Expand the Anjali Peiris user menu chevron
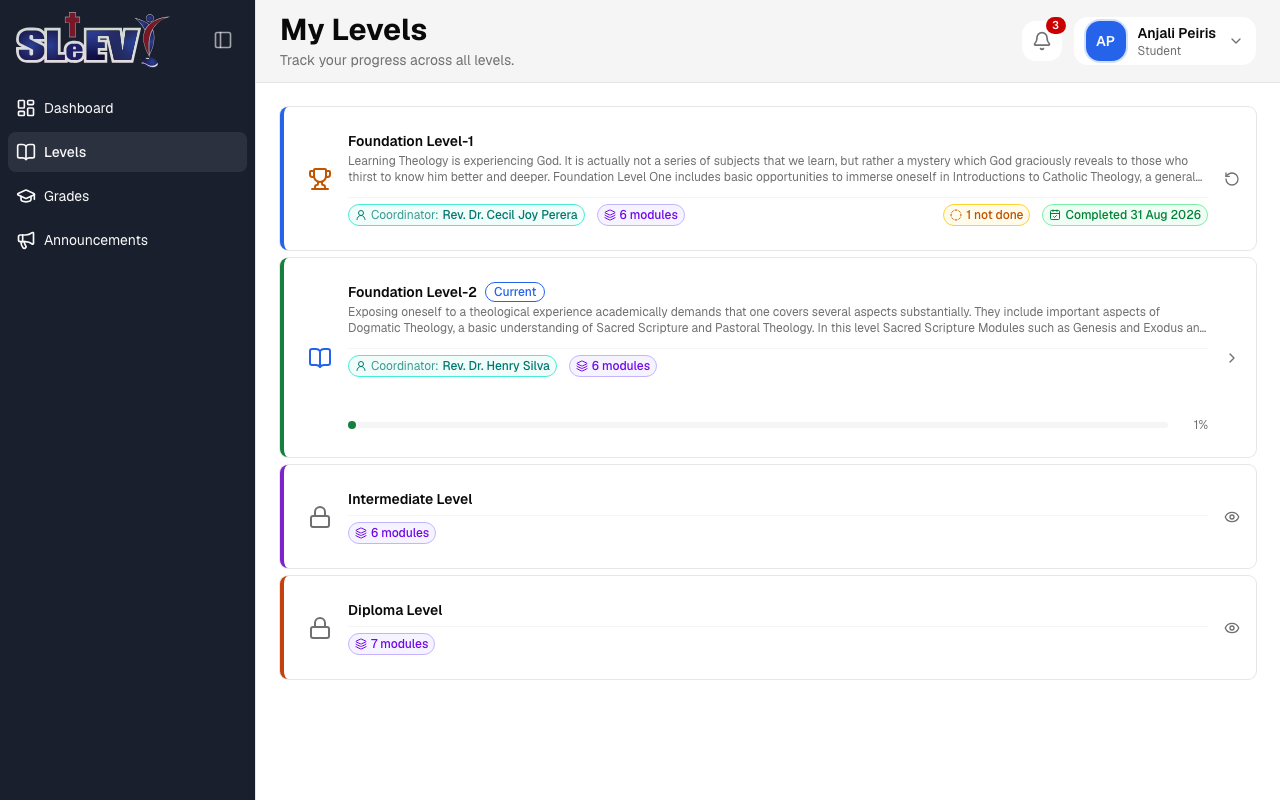The width and height of the screenshot is (1280, 800). point(1236,41)
